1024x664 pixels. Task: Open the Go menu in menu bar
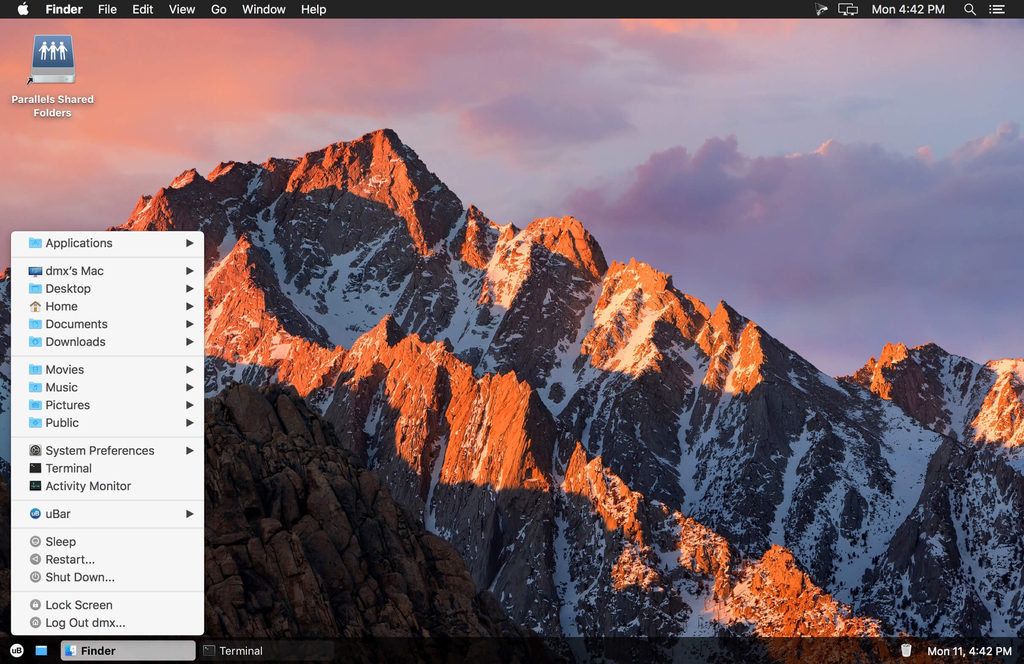tap(218, 9)
